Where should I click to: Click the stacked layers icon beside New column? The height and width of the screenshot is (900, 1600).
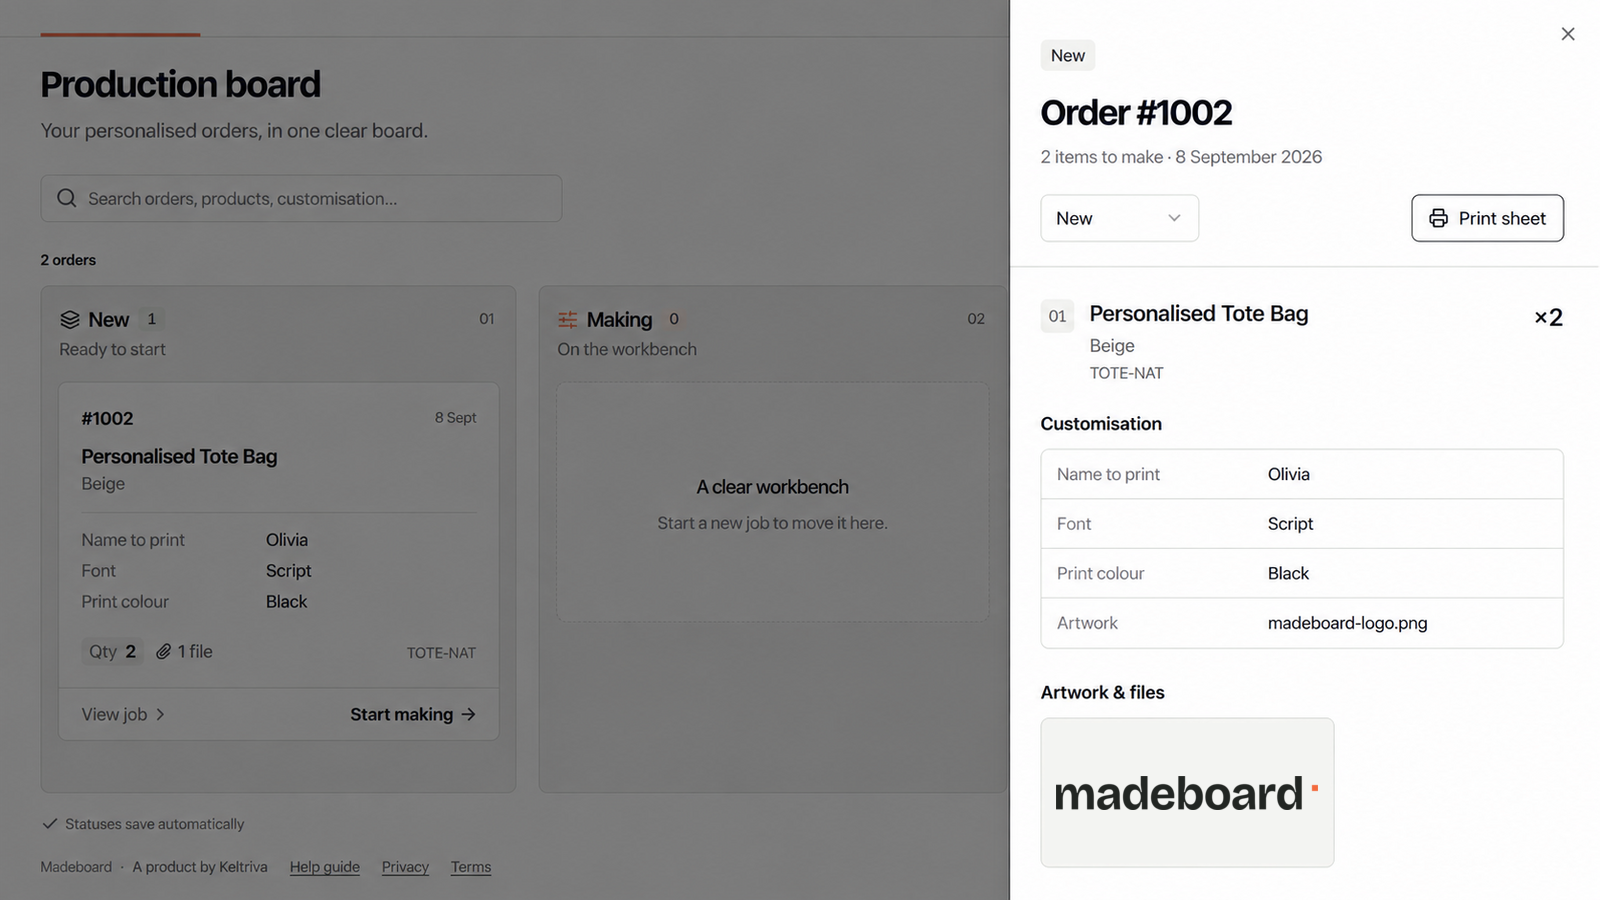[70, 319]
